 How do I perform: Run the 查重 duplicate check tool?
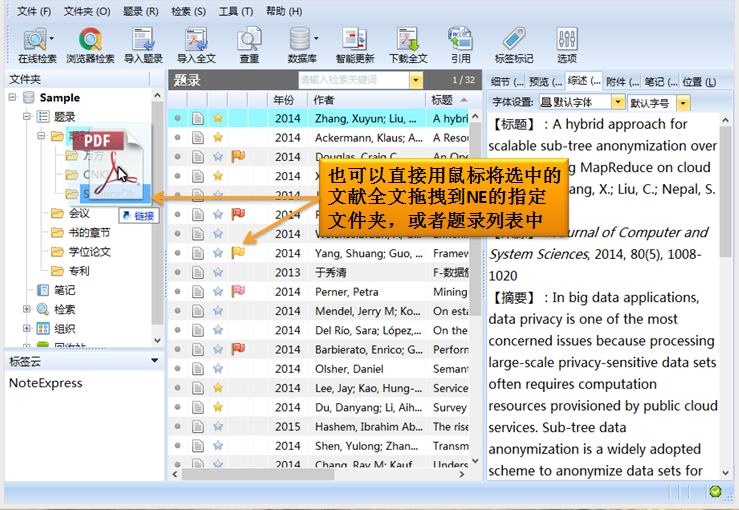(249, 45)
